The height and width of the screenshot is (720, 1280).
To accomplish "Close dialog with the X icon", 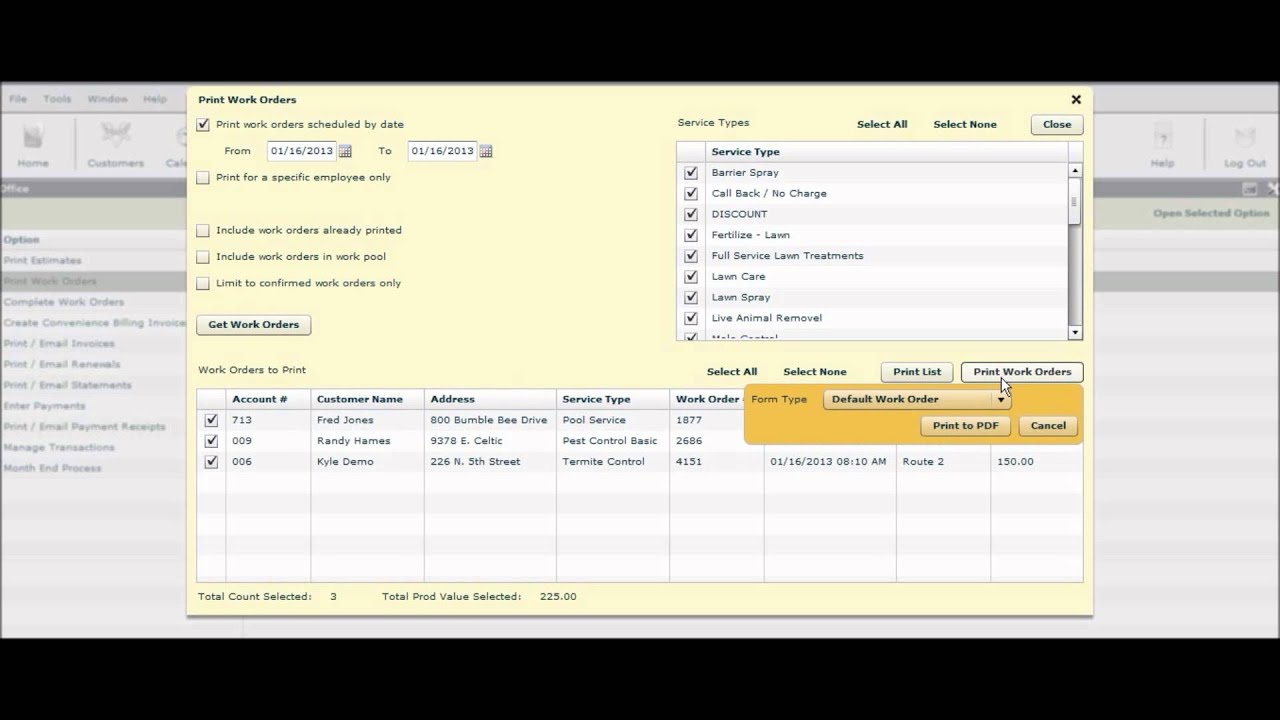I will tap(1076, 100).
